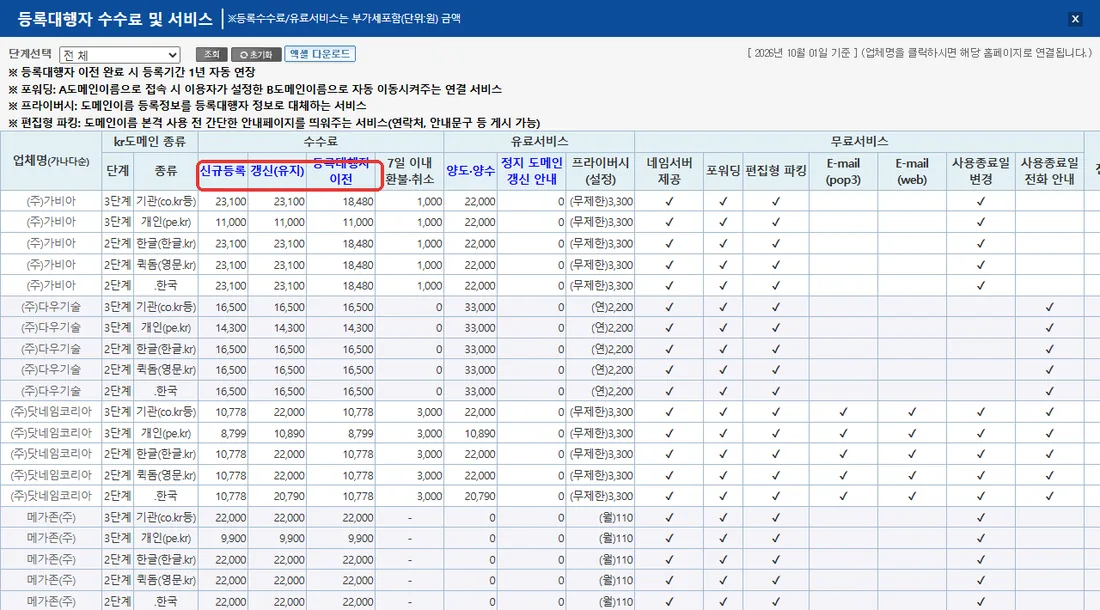Open (주)닷네임코리아 link in 기관(co.kr등) row
The height and width of the screenshot is (610, 1100).
(x=51, y=412)
